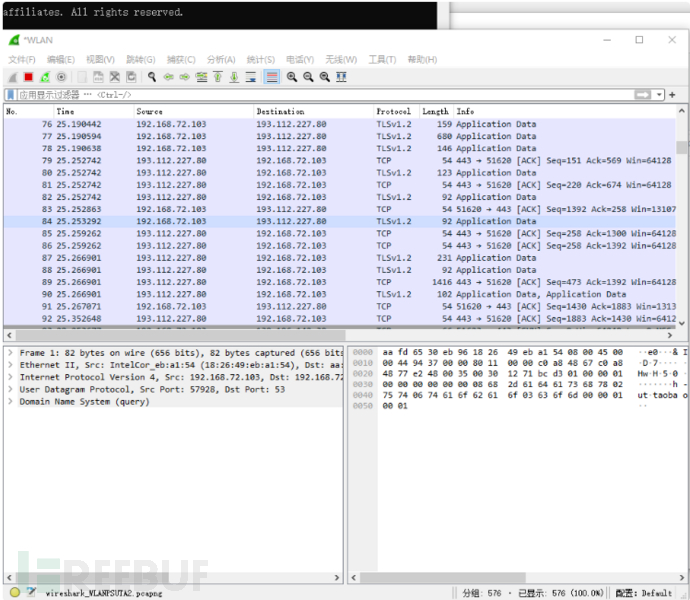Click the 配置: Default profile label
Screen dimensions: 690x600
(x=643, y=592)
